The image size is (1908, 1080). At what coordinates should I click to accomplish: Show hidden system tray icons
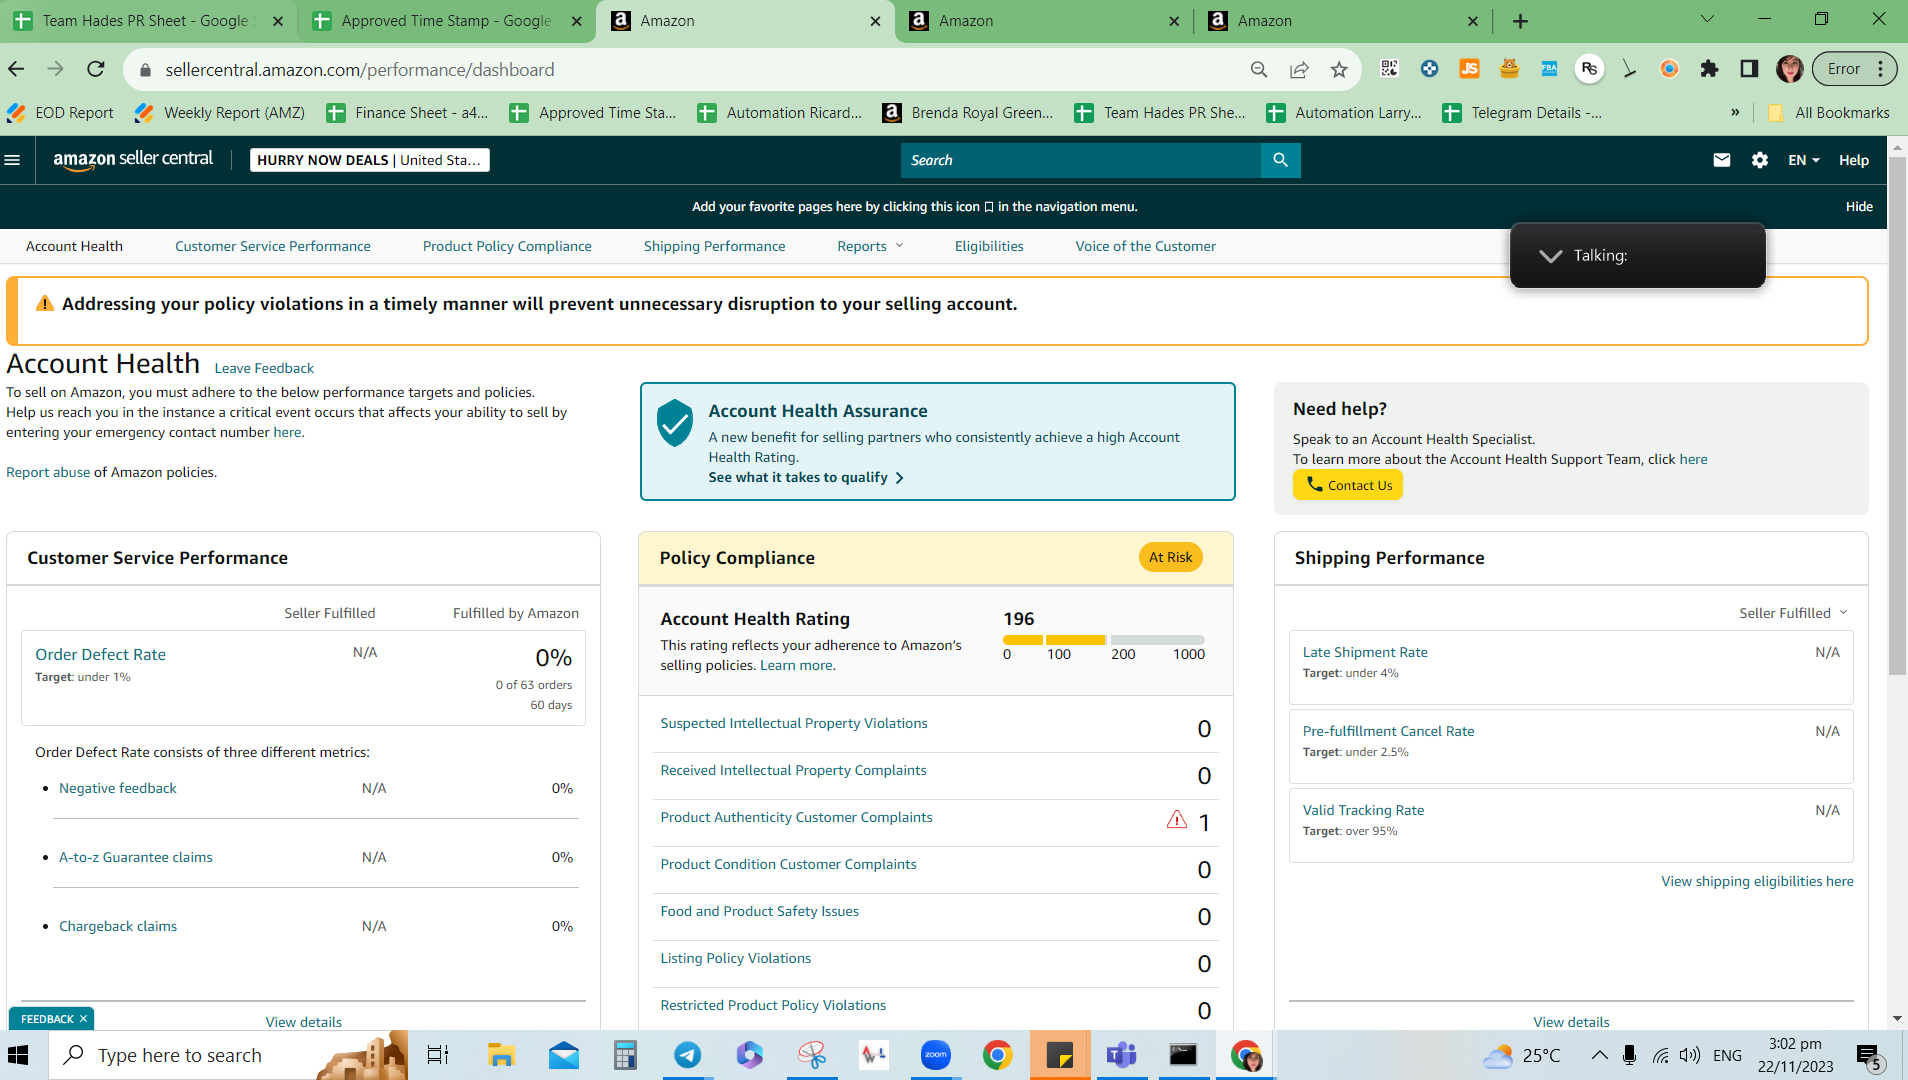(x=1599, y=1055)
